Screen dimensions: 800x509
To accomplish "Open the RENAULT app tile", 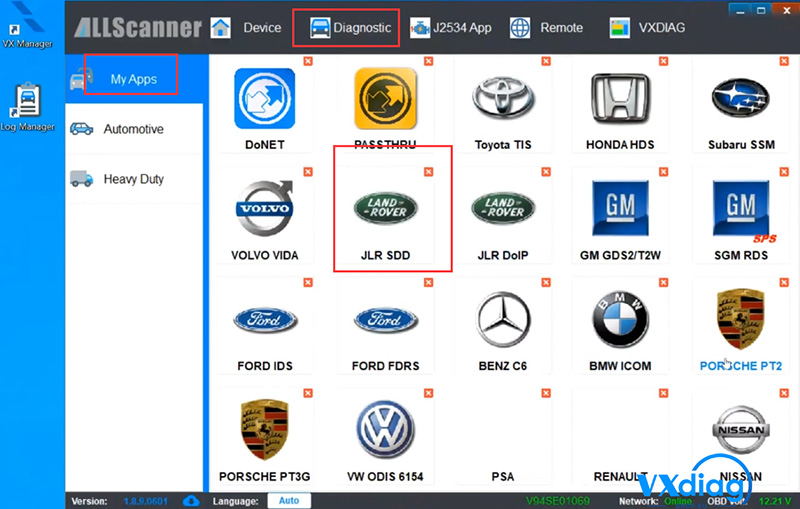I will (x=620, y=435).
